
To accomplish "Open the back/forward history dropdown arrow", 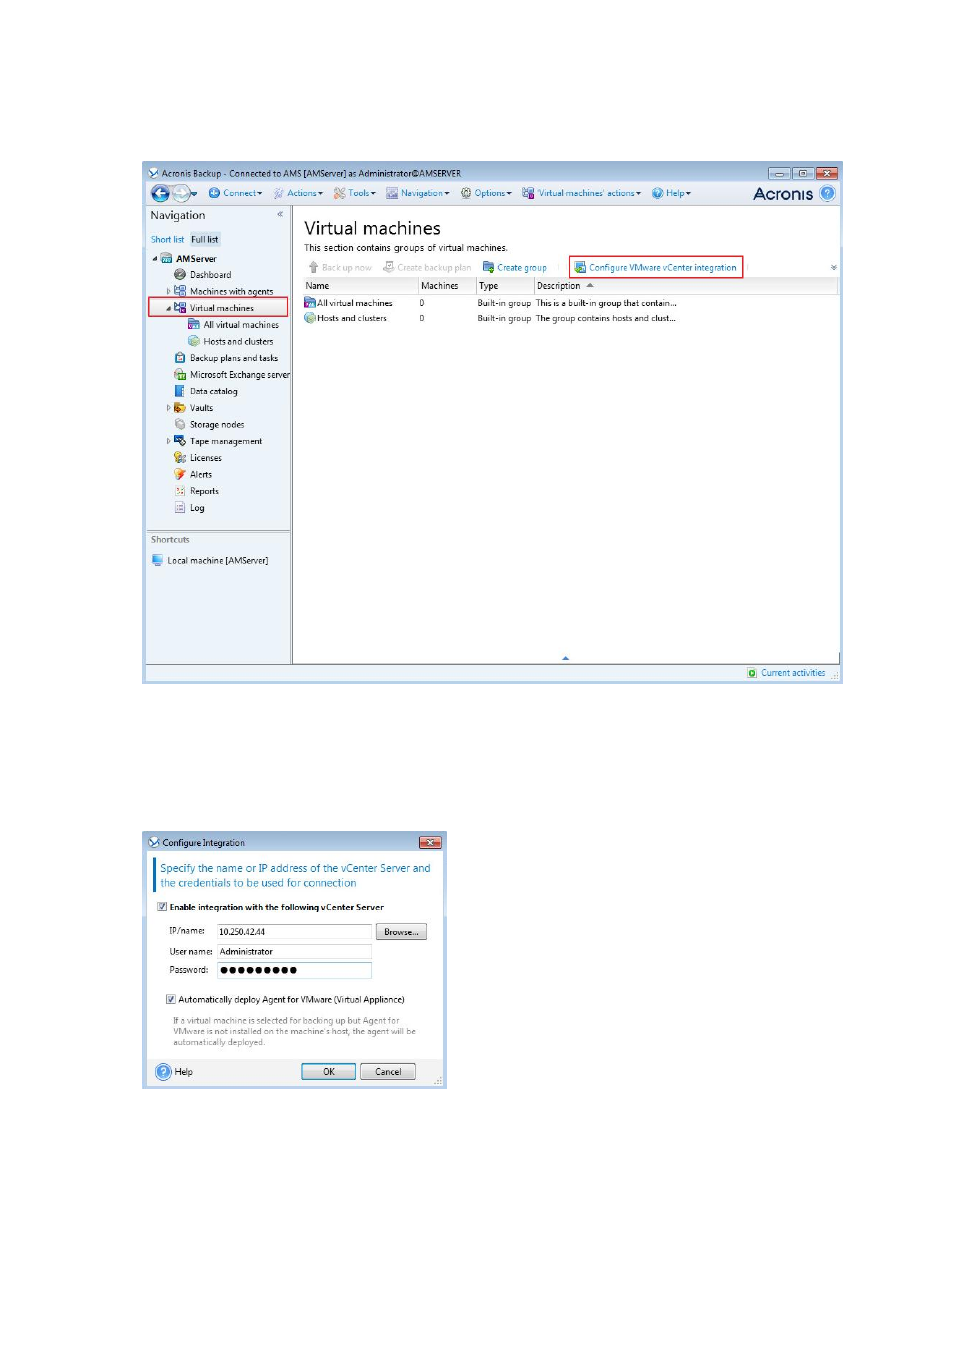I will coord(194,194).
